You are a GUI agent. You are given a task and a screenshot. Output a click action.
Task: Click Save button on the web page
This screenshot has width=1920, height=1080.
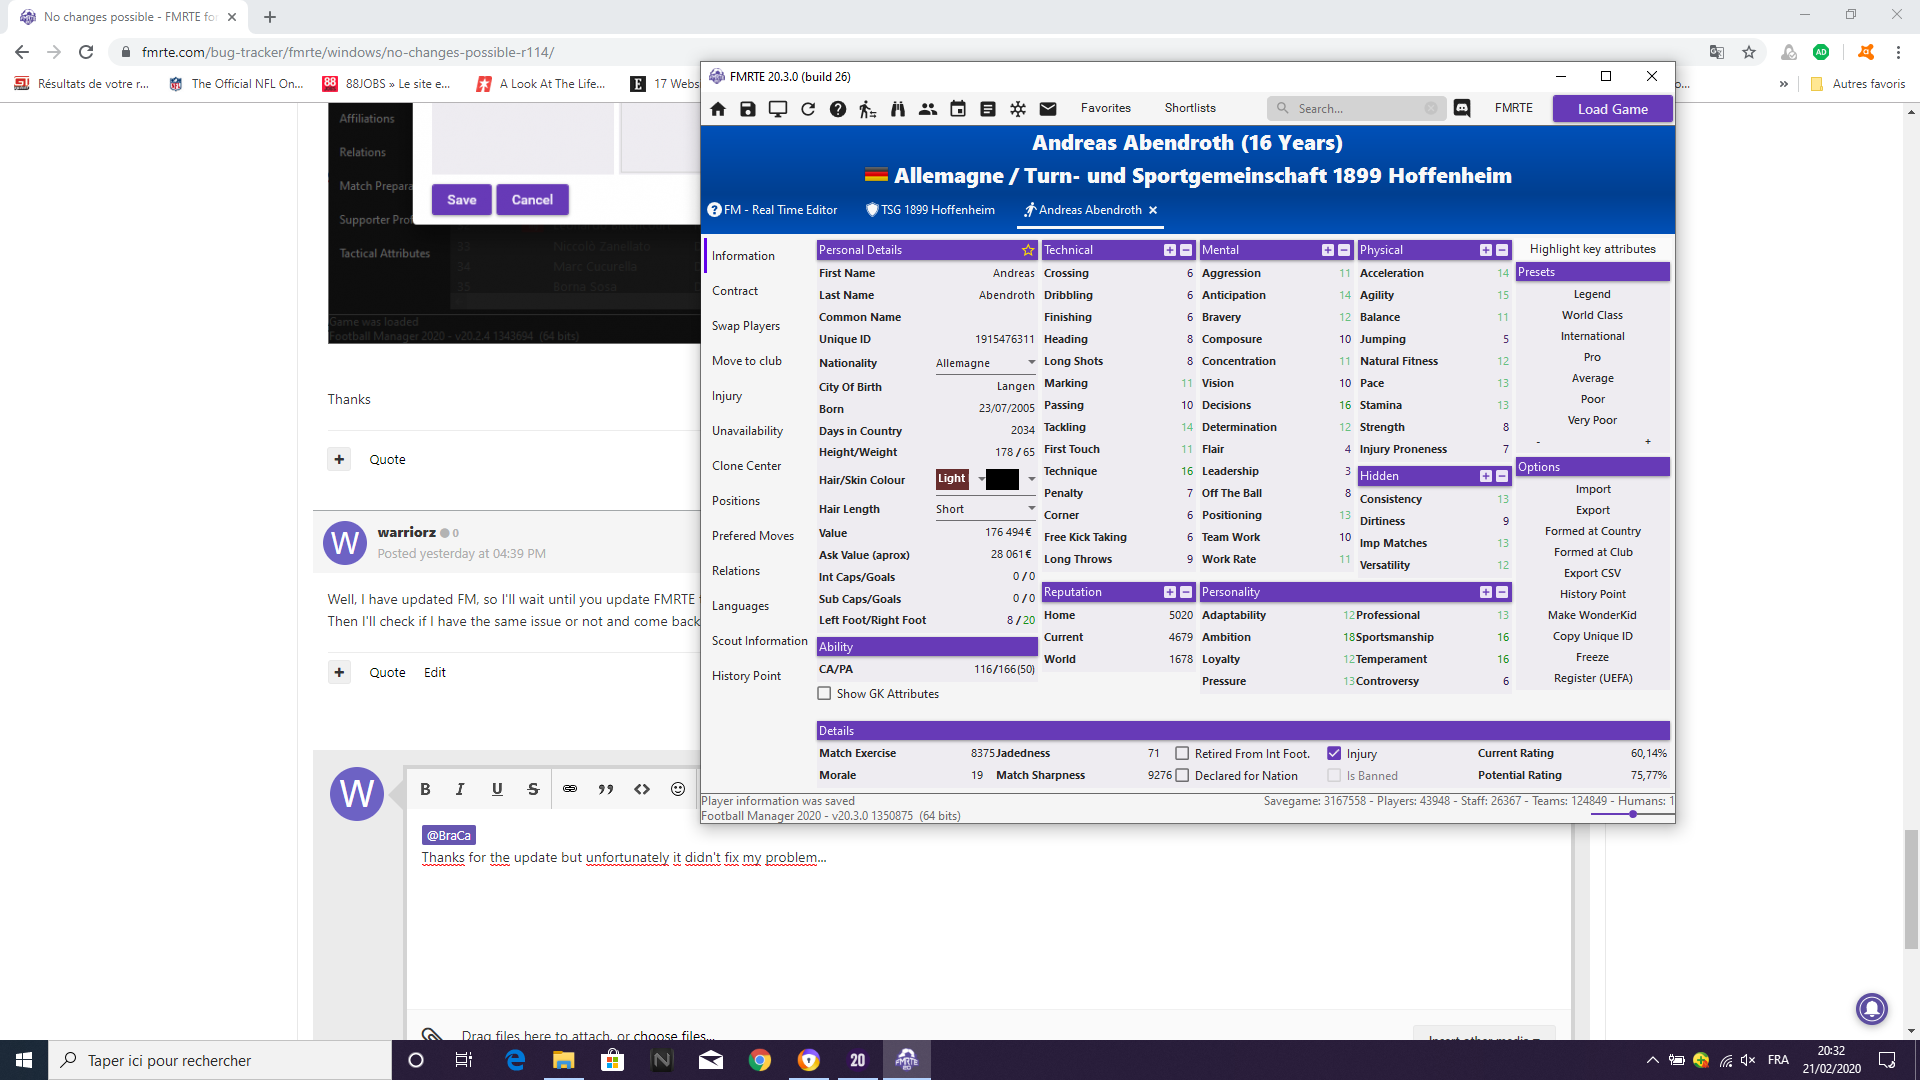click(x=462, y=200)
